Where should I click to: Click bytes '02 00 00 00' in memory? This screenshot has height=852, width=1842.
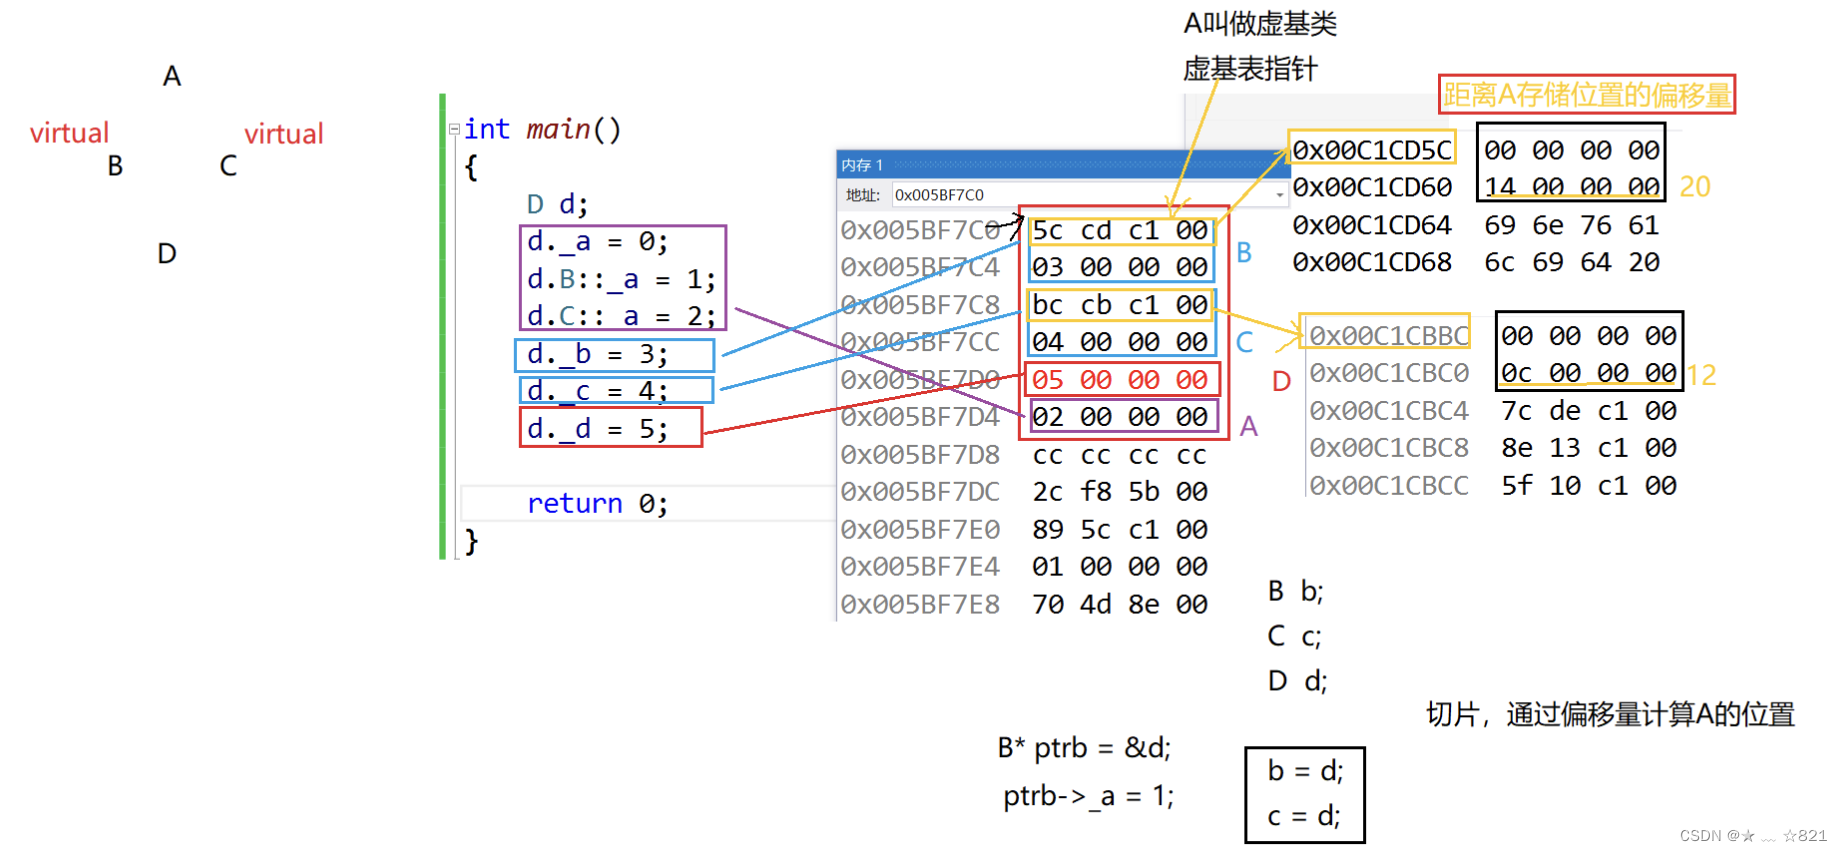(x=1120, y=417)
